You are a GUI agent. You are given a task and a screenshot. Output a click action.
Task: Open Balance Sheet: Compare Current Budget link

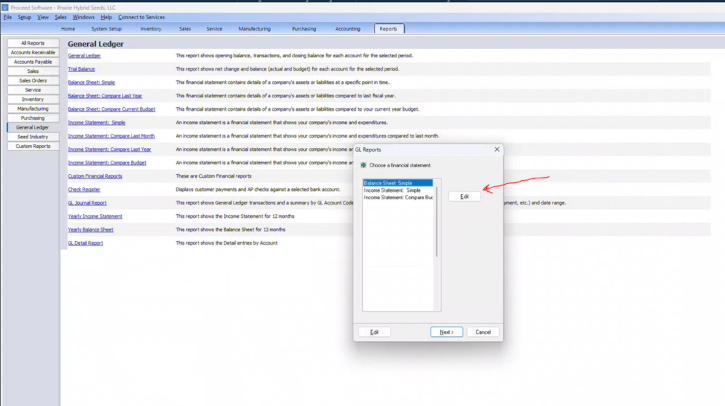tap(111, 109)
